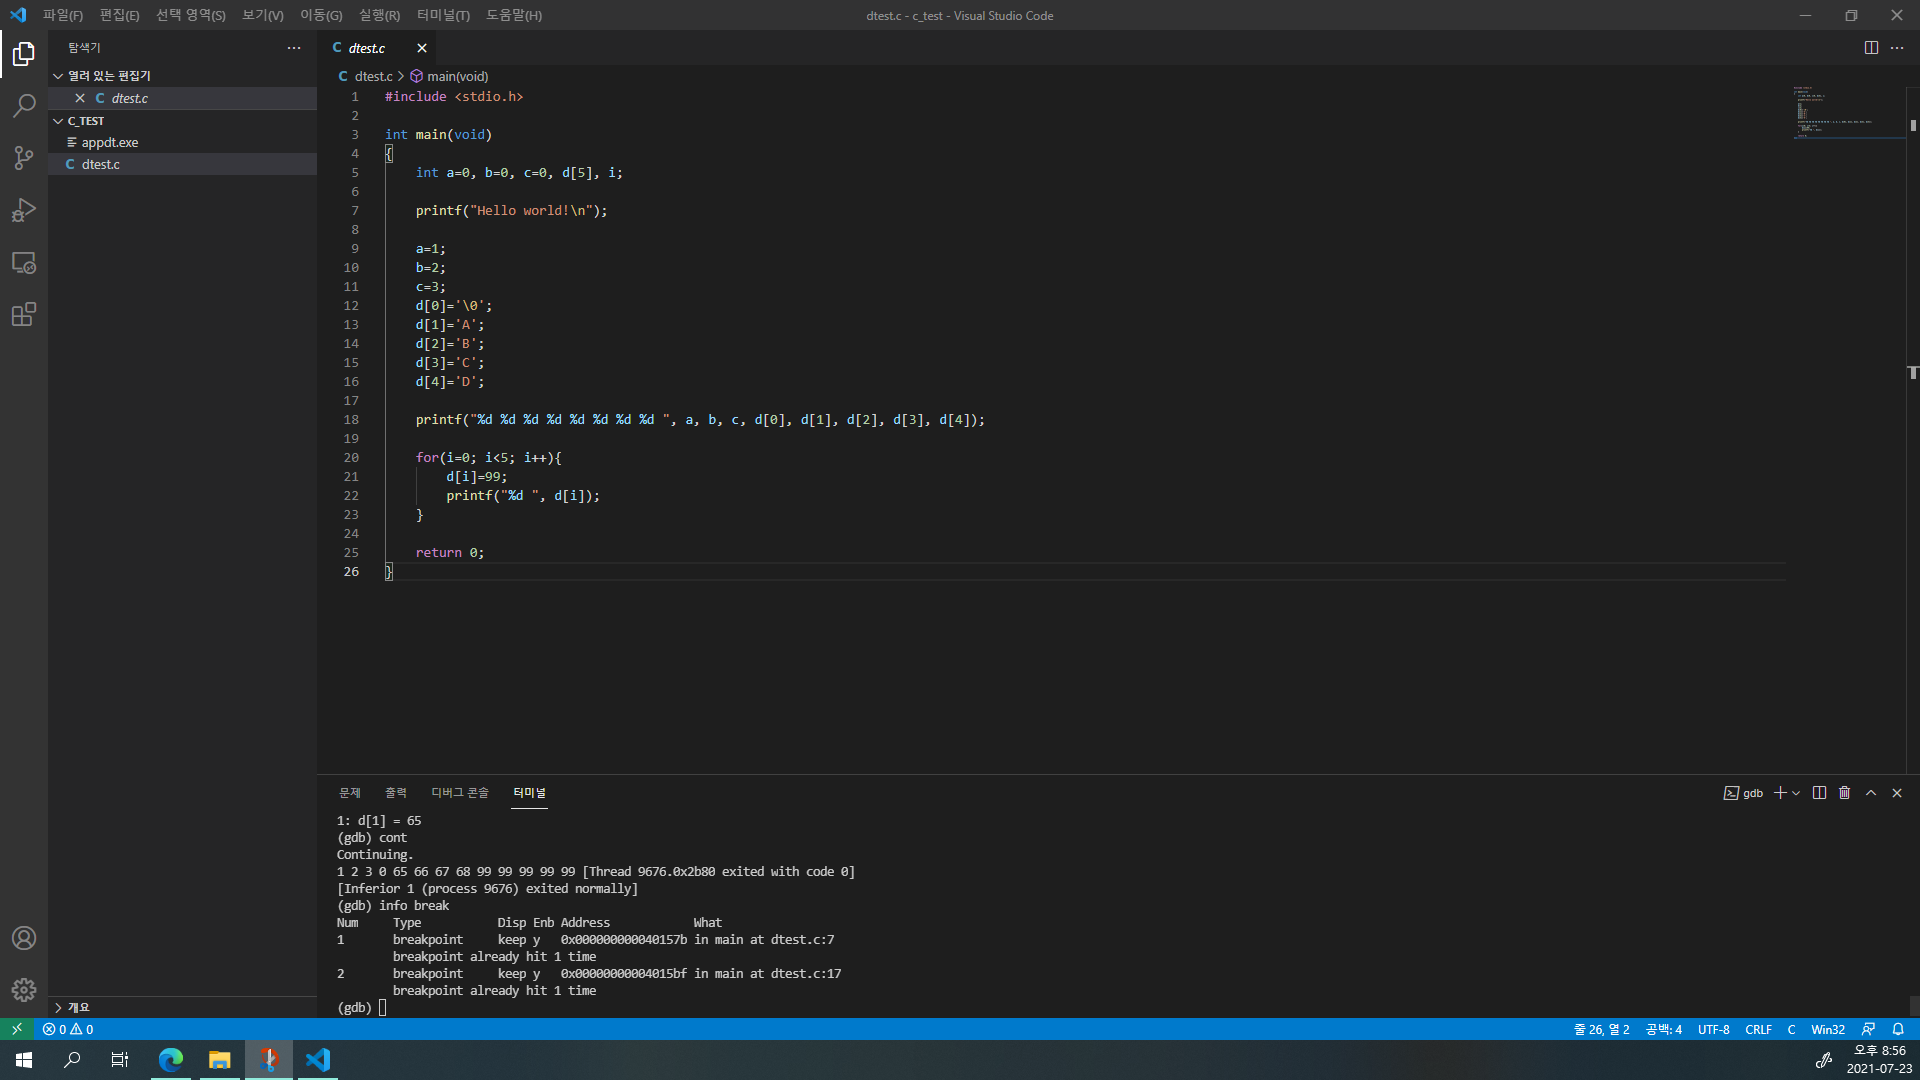Image resolution: width=1920 pixels, height=1080 pixels.
Task: Split the editor to the right
Action: (x=1871, y=48)
